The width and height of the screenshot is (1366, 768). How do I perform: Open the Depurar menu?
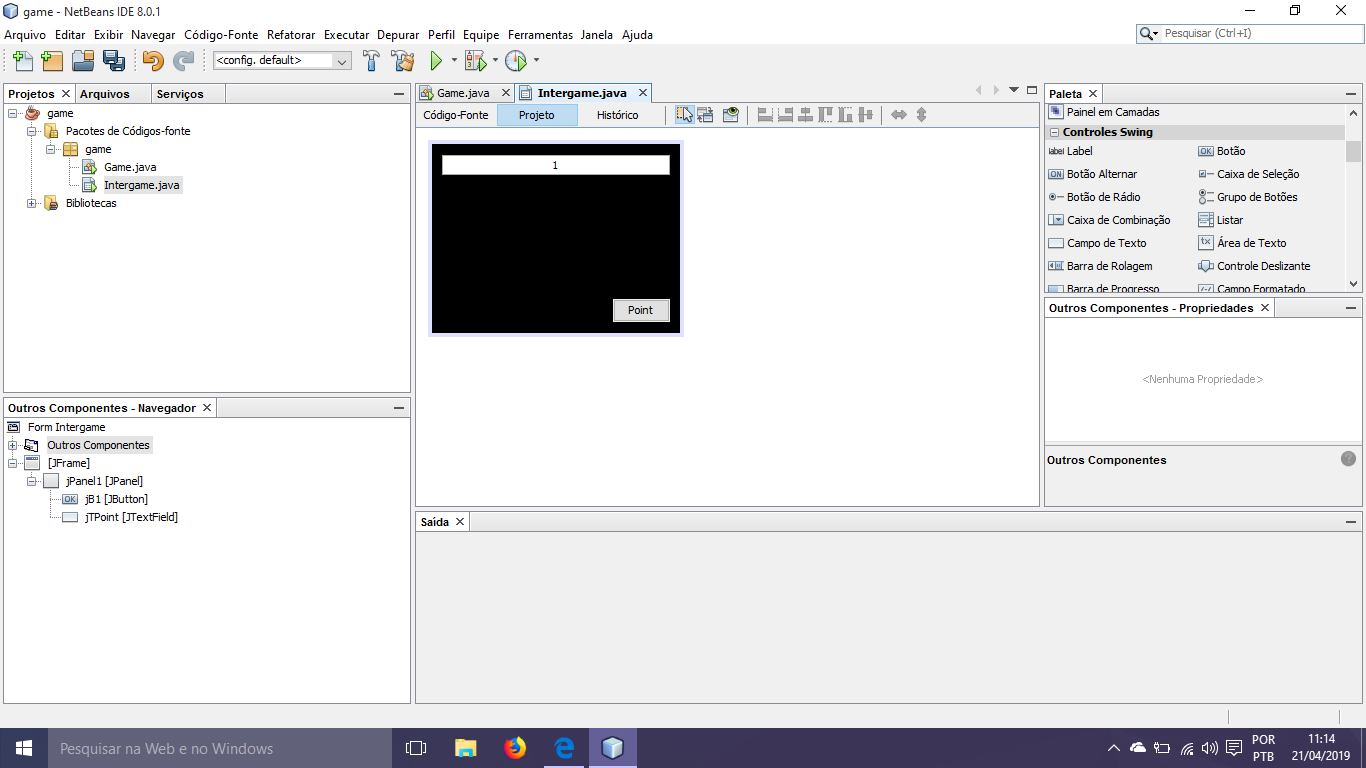[398, 34]
